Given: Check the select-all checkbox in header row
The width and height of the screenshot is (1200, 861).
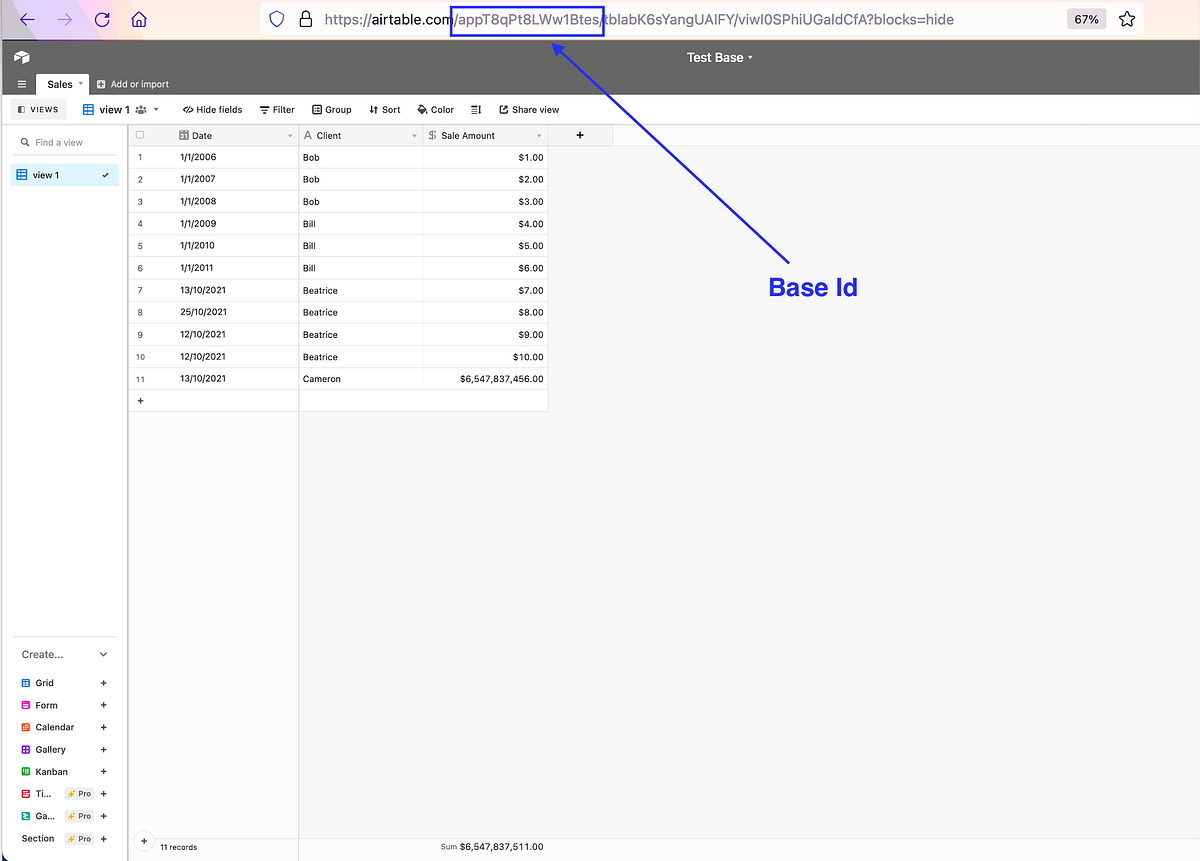Looking at the screenshot, I should click(140, 135).
